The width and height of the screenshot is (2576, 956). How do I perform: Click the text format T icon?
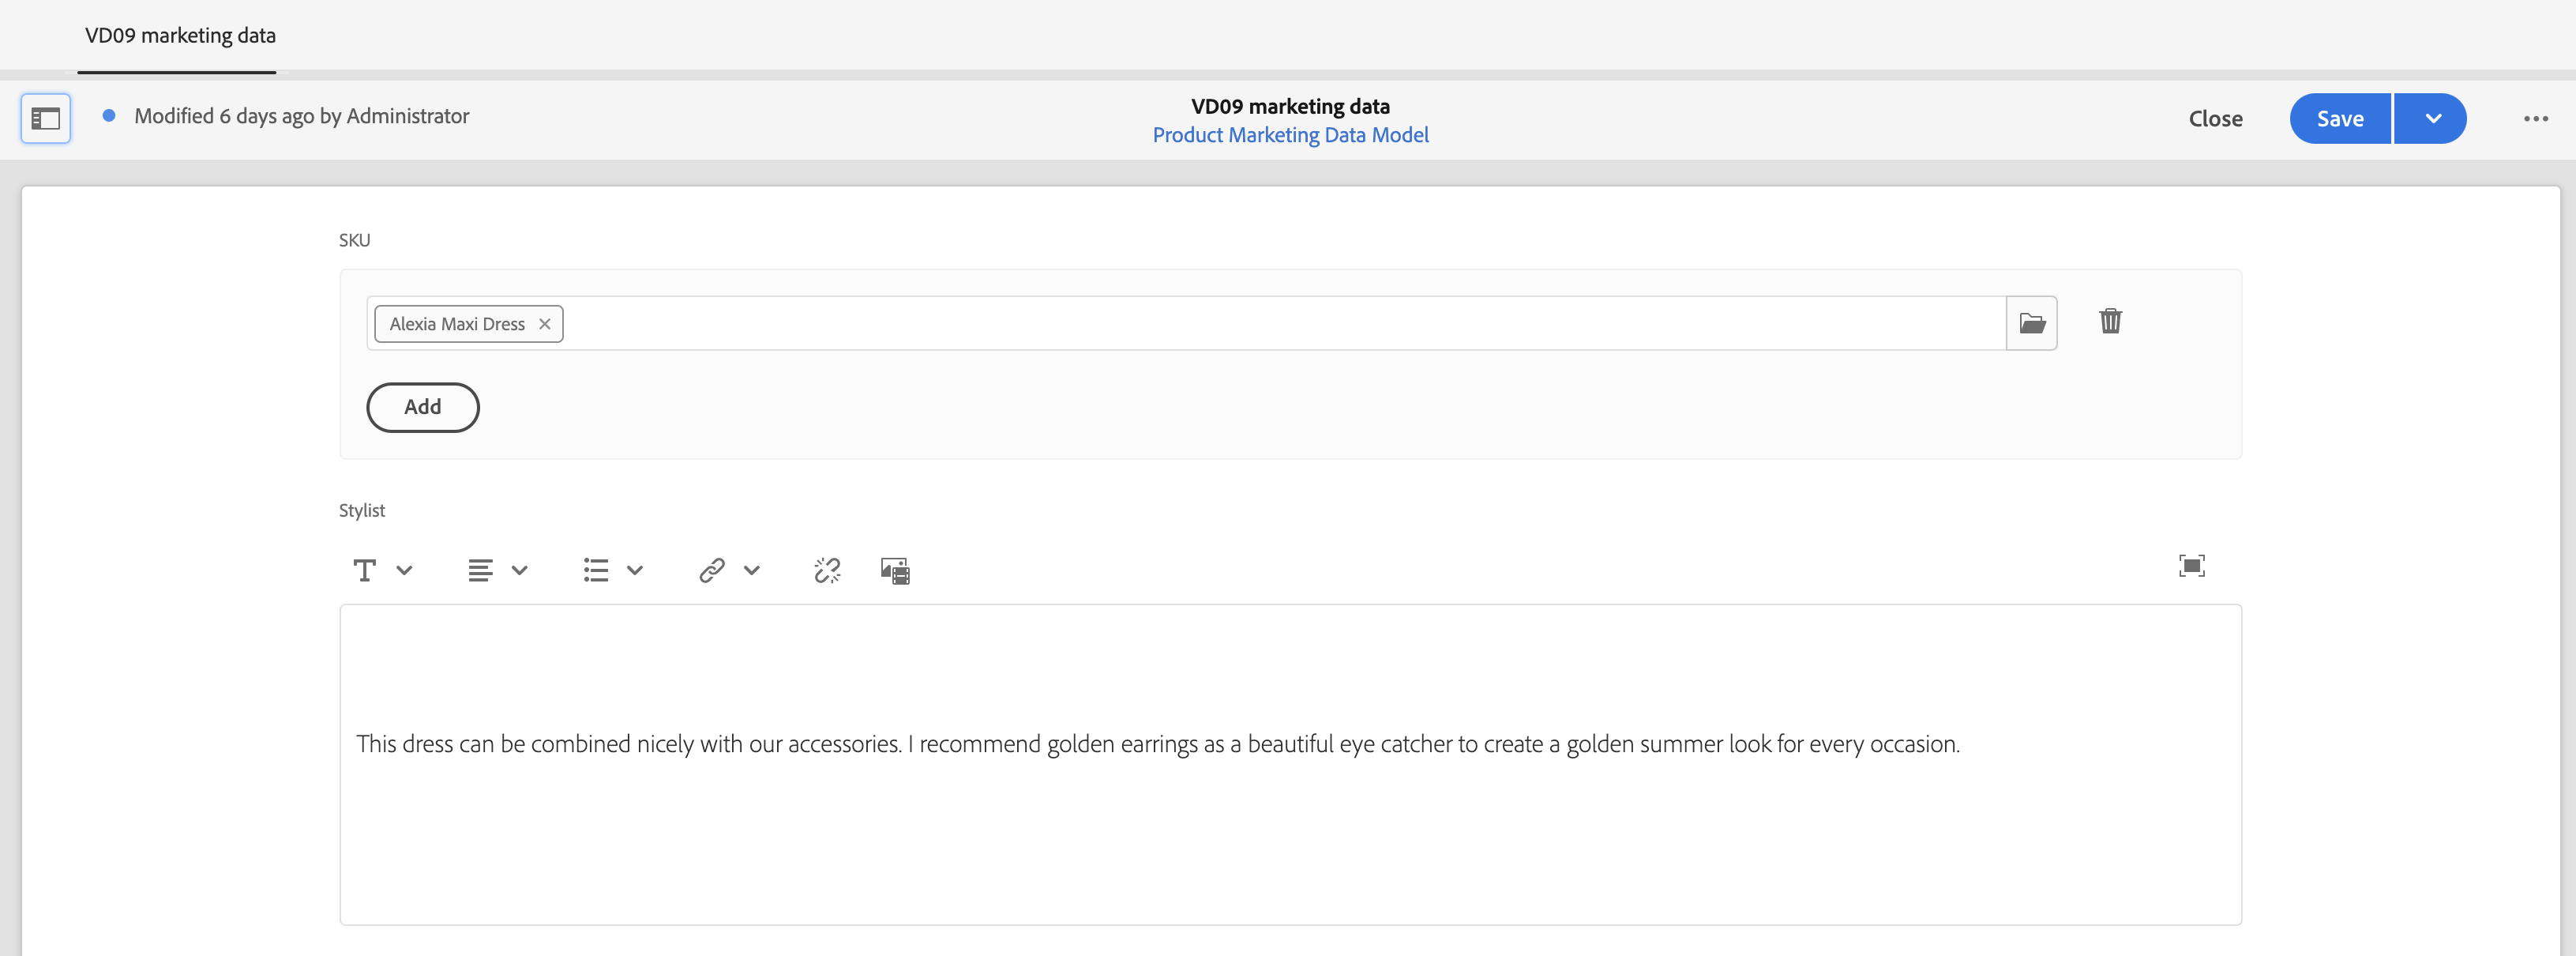coord(365,570)
